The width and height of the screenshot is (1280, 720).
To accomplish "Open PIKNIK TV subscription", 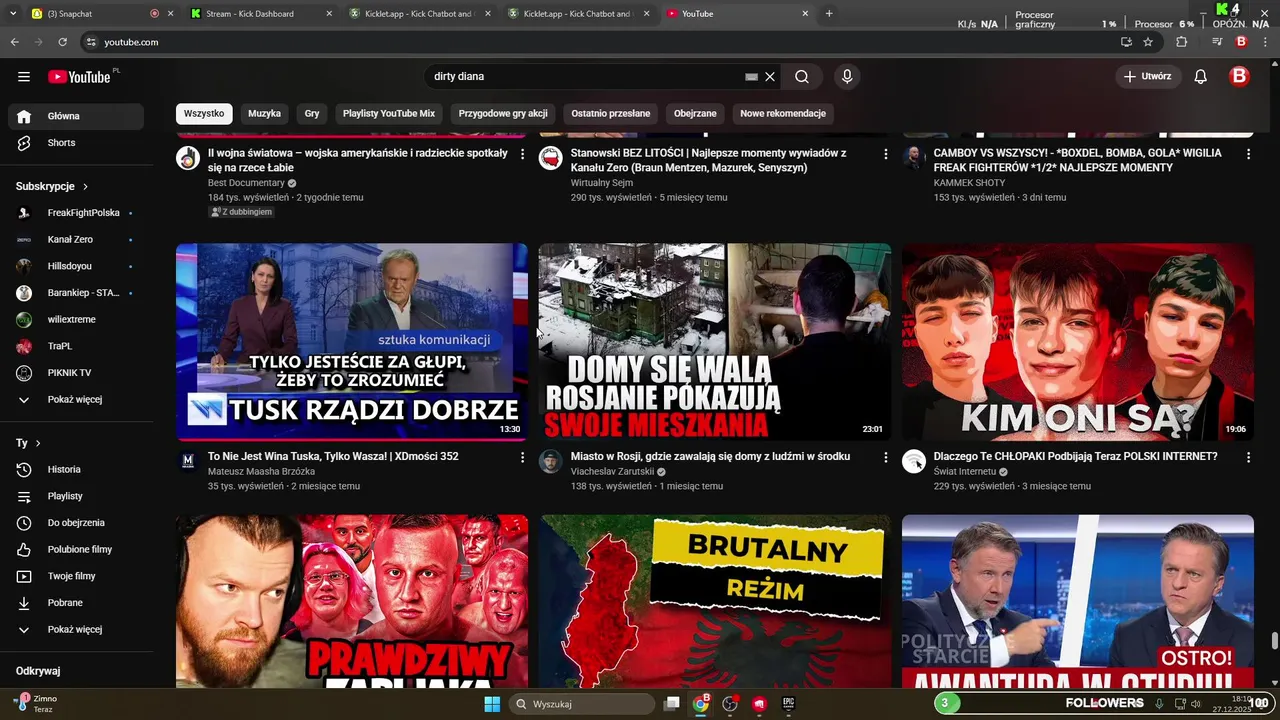I will 76,373.
